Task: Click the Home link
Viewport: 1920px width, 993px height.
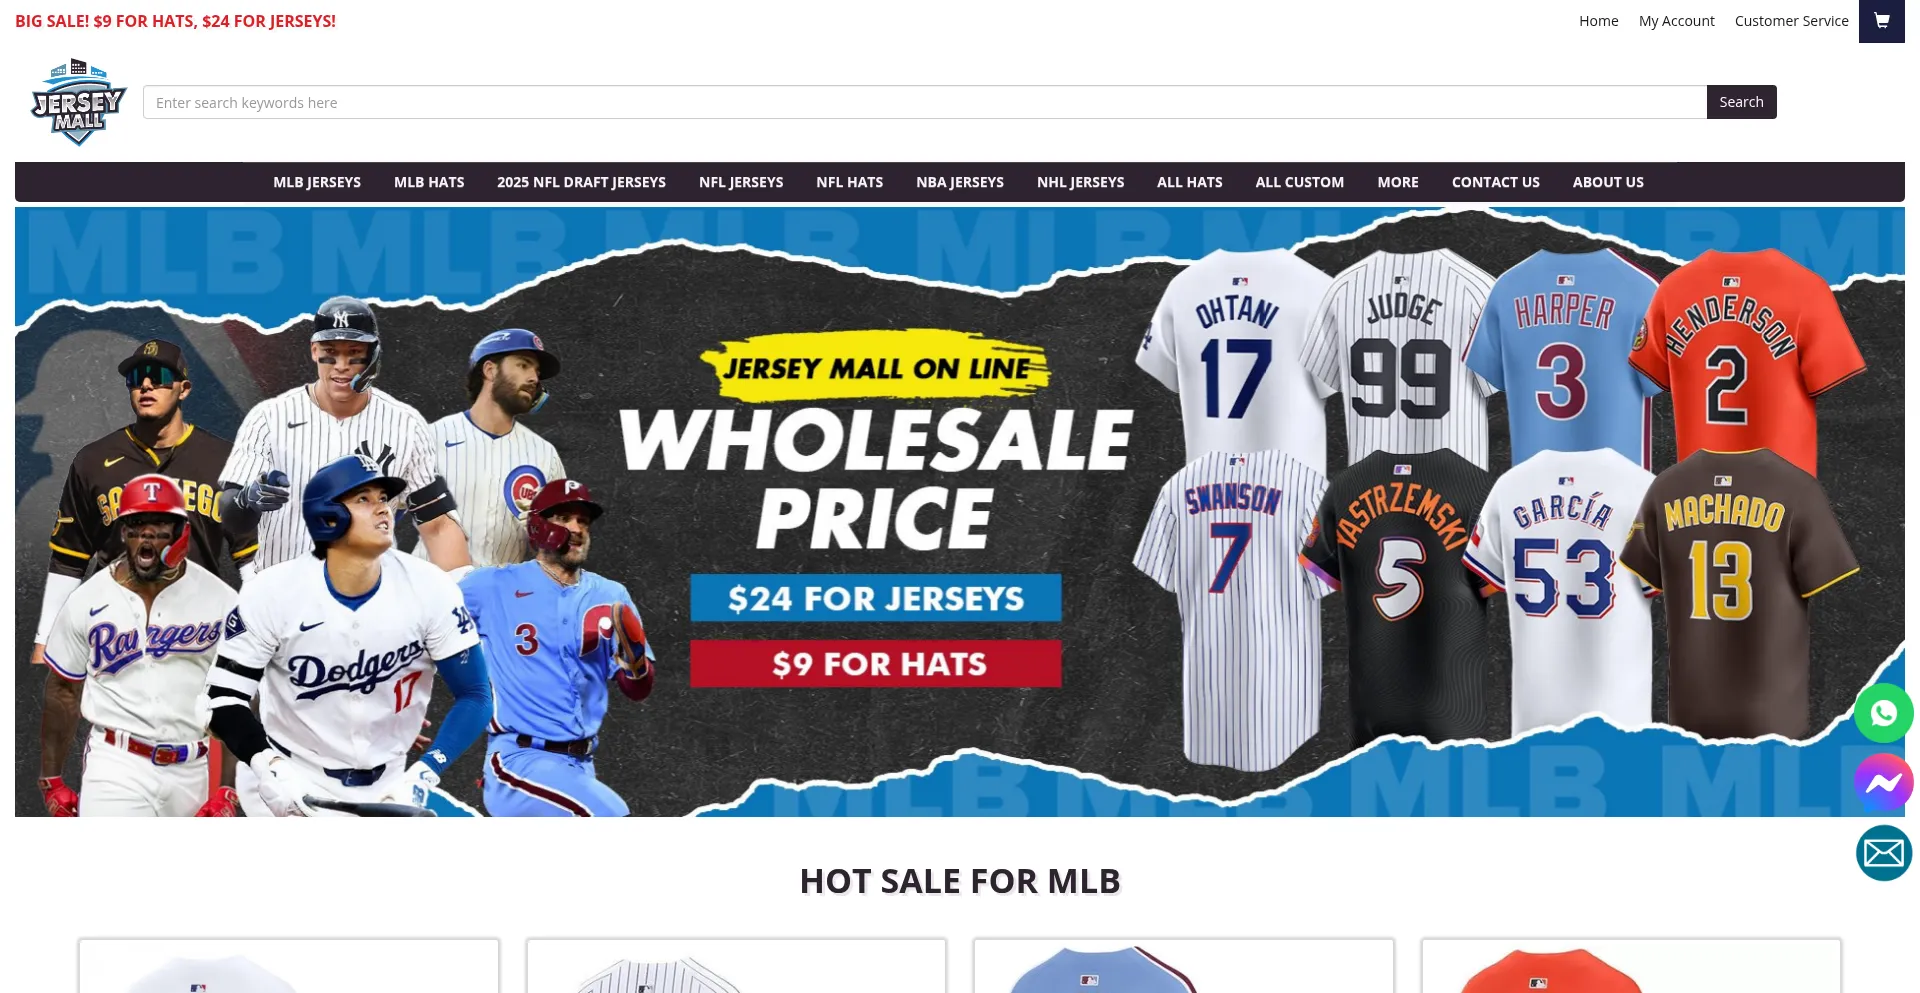Action: point(1599,21)
